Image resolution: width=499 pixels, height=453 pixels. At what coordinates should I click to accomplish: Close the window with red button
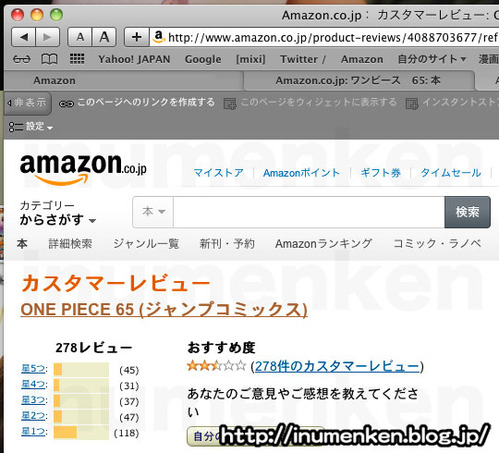tap(17, 15)
